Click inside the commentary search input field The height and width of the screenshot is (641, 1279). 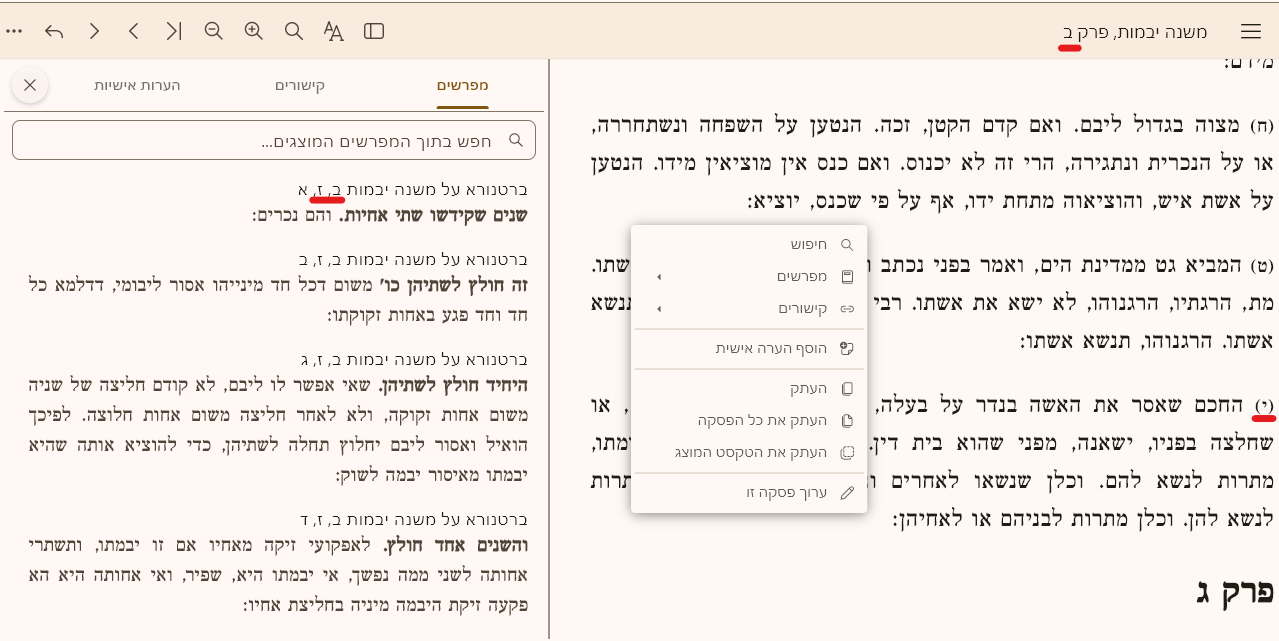pyautogui.click(x=300, y=140)
